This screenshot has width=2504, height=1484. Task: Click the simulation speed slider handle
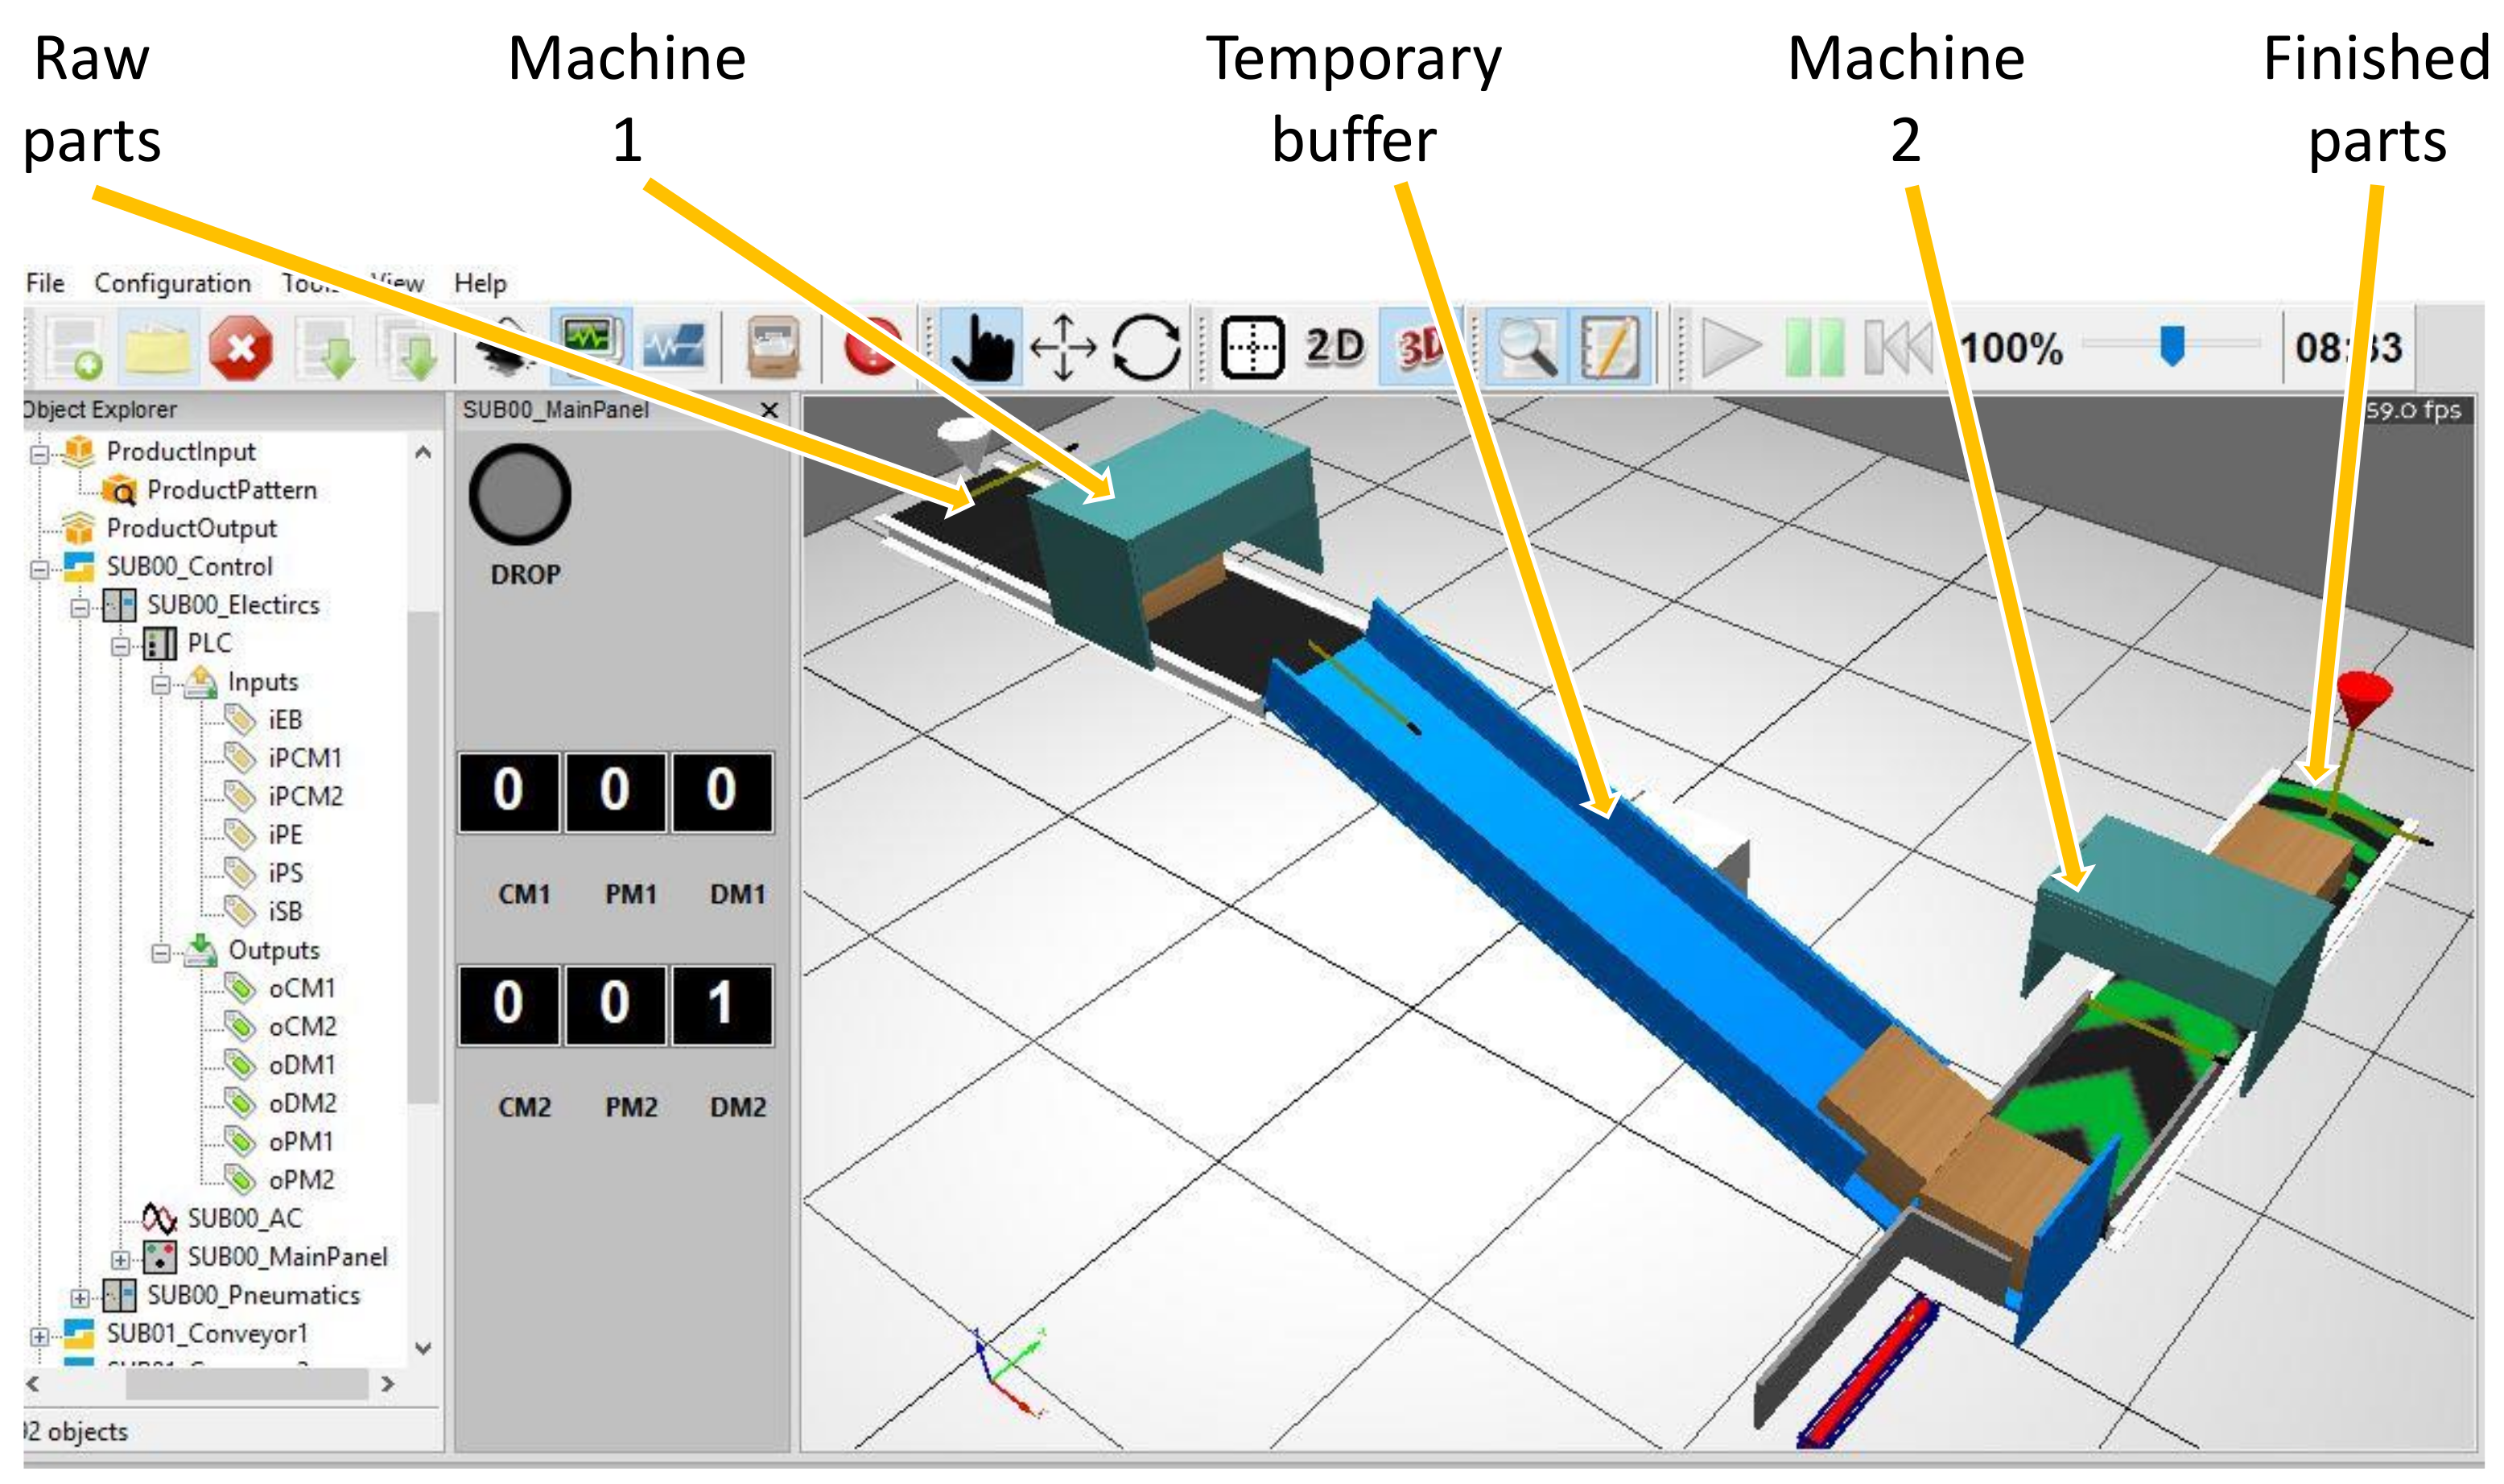(x=2172, y=346)
